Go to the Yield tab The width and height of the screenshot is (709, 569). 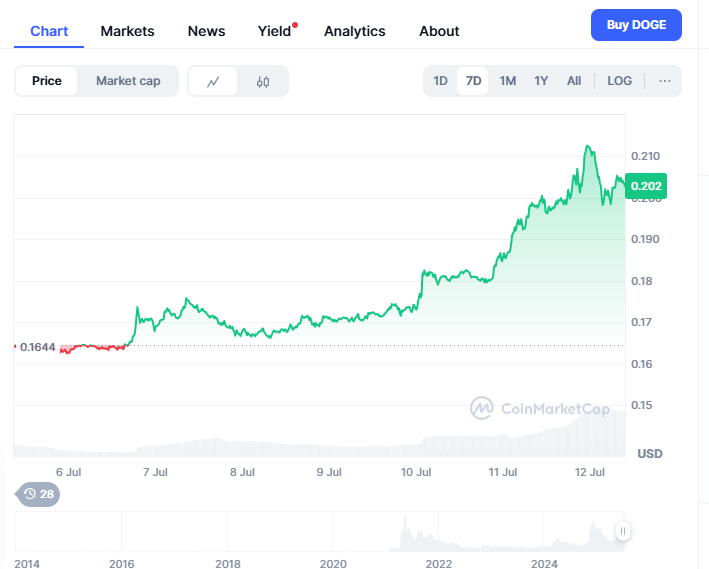click(x=274, y=31)
